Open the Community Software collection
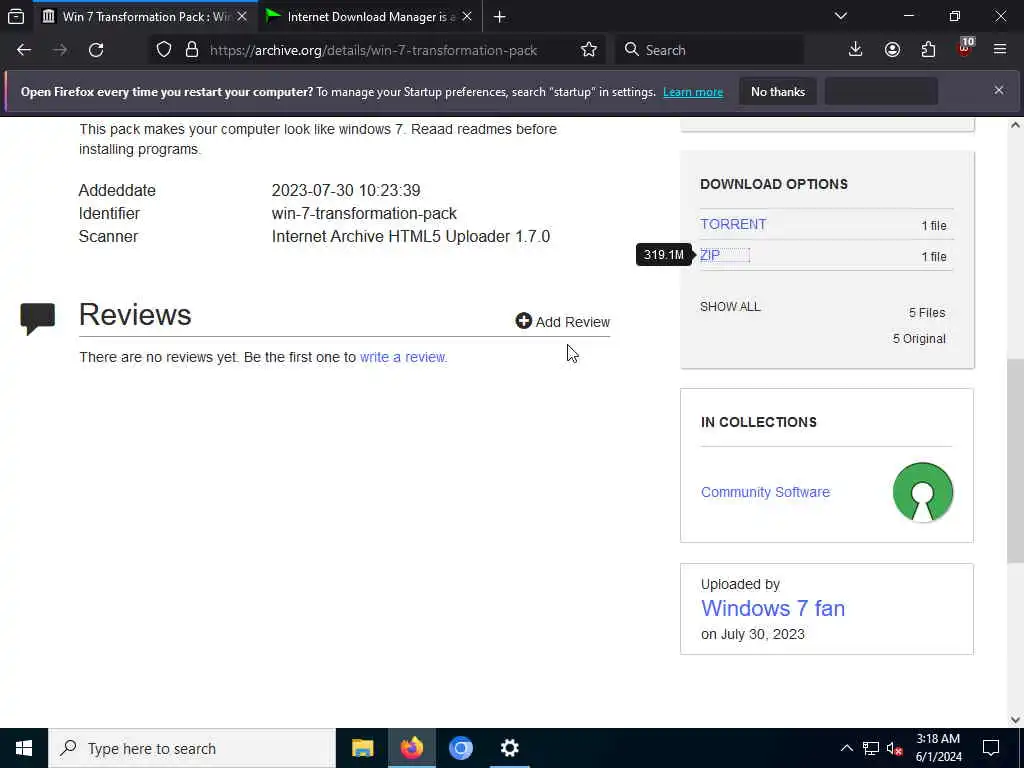This screenshot has height=768, width=1024. tap(765, 492)
